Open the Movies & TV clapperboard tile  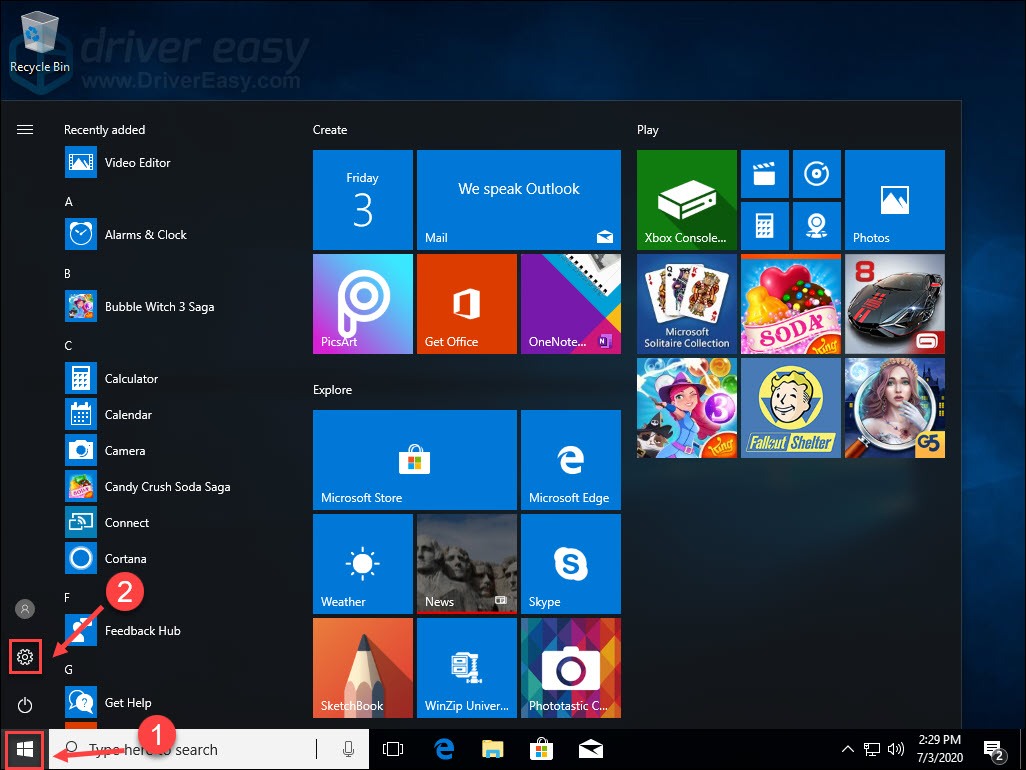coord(764,174)
